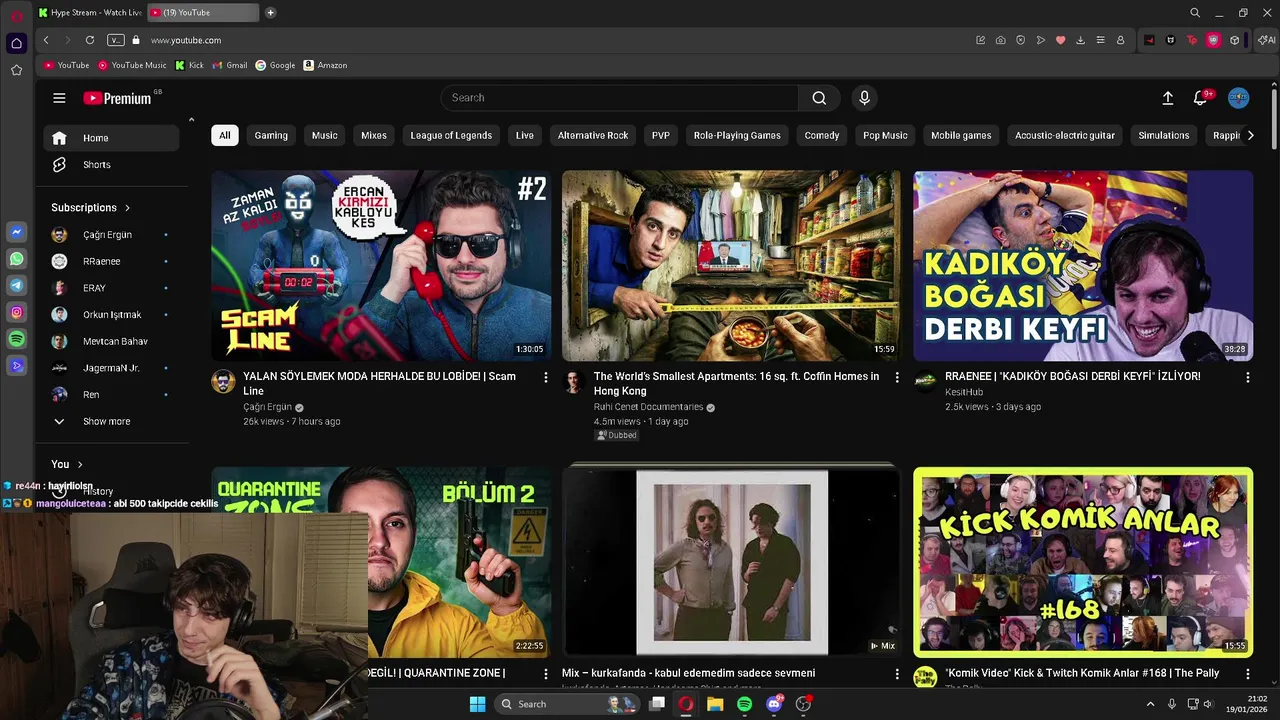The width and height of the screenshot is (1280, 720).
Task: Open WhatsApp in Opera sidebar
Action: click(x=17, y=259)
